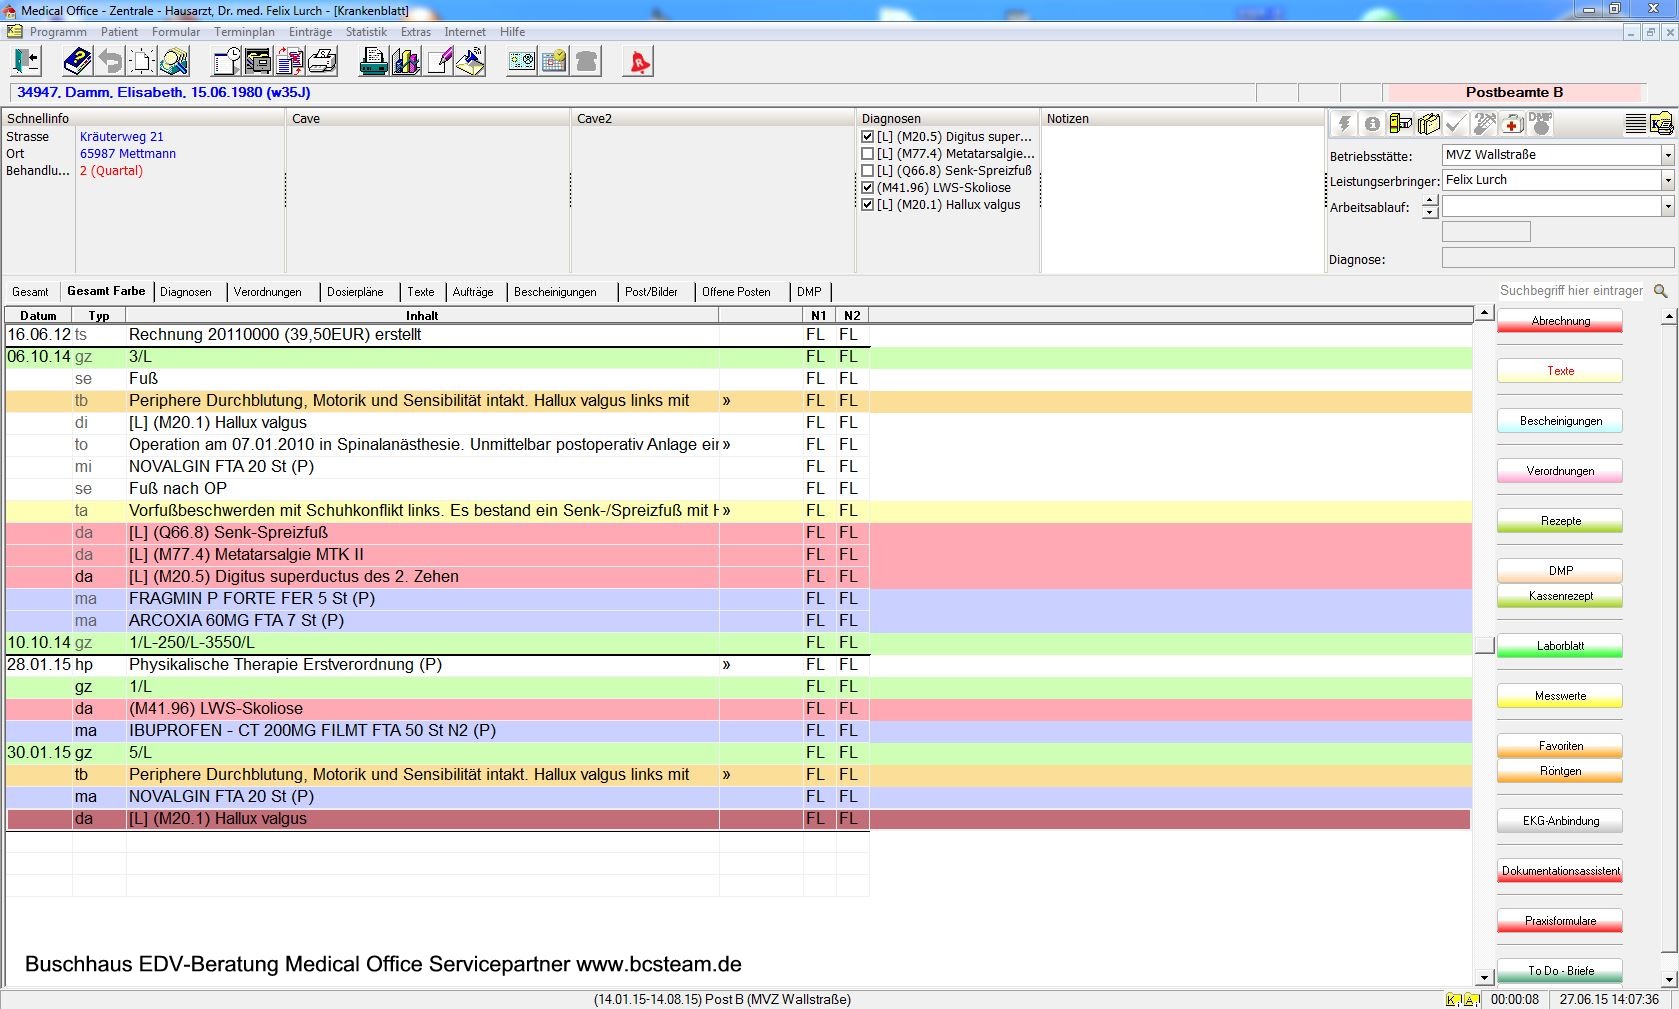This screenshot has height=1009, width=1679.
Task: Click the lightning bolt icon
Action: pos(1344,124)
